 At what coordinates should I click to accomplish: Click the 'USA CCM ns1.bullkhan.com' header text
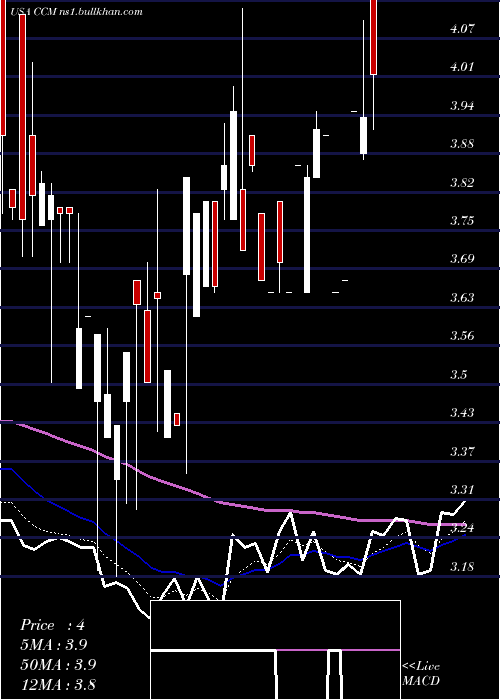click(75, 12)
